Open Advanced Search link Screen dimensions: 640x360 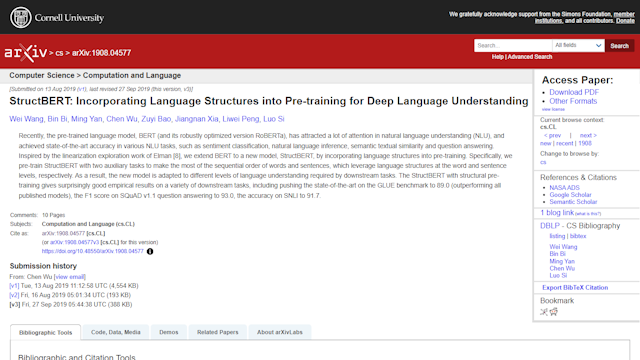[530, 57]
